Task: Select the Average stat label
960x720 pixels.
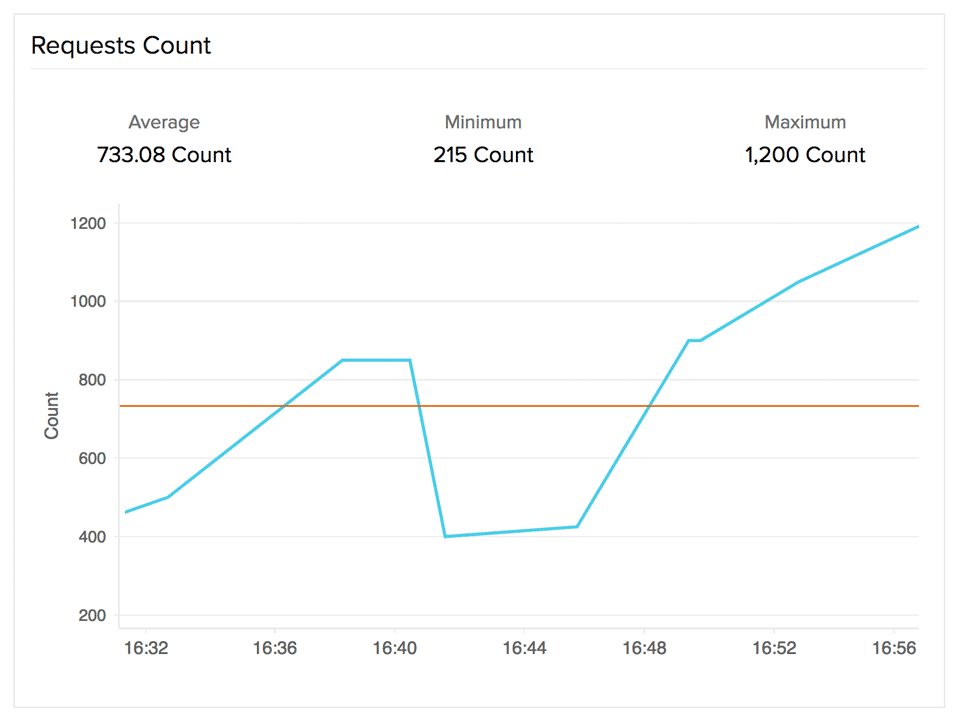Action: (x=164, y=122)
